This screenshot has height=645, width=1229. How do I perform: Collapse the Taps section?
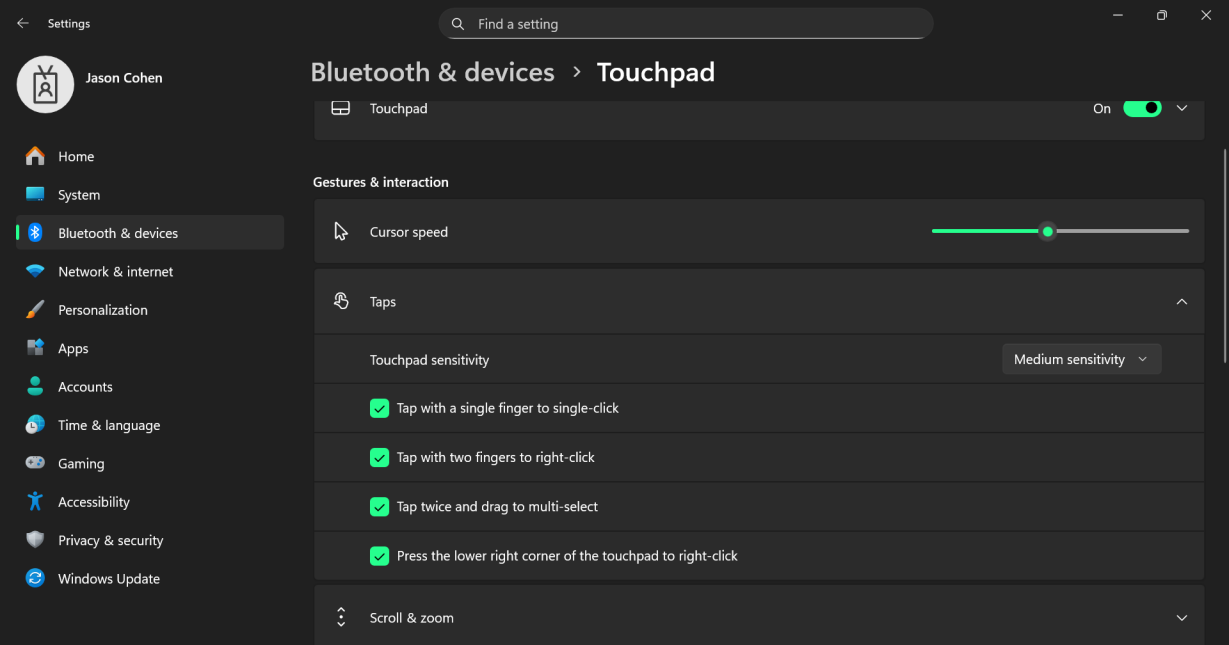[x=1181, y=301]
